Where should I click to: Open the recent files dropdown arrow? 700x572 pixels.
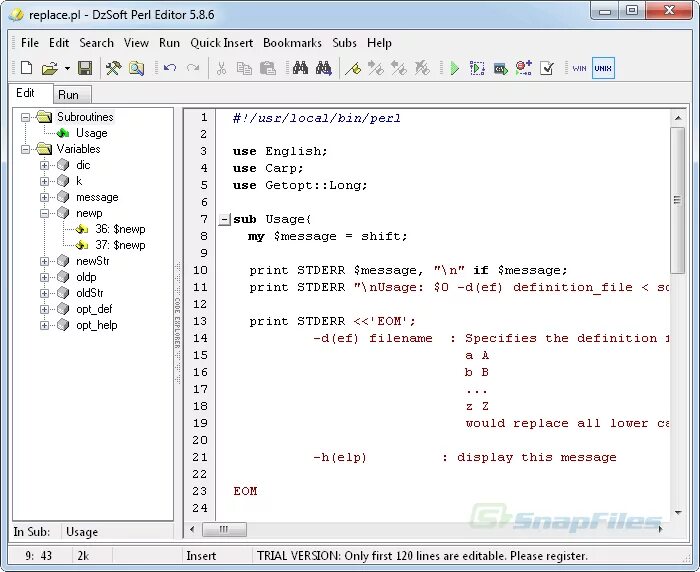click(x=67, y=68)
